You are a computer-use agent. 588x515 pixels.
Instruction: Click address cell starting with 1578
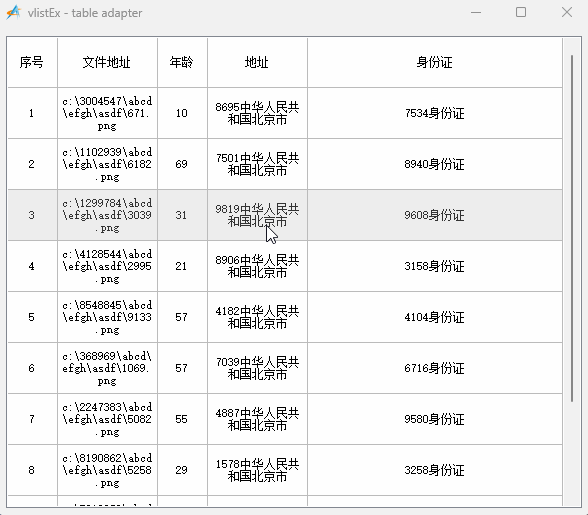257,470
